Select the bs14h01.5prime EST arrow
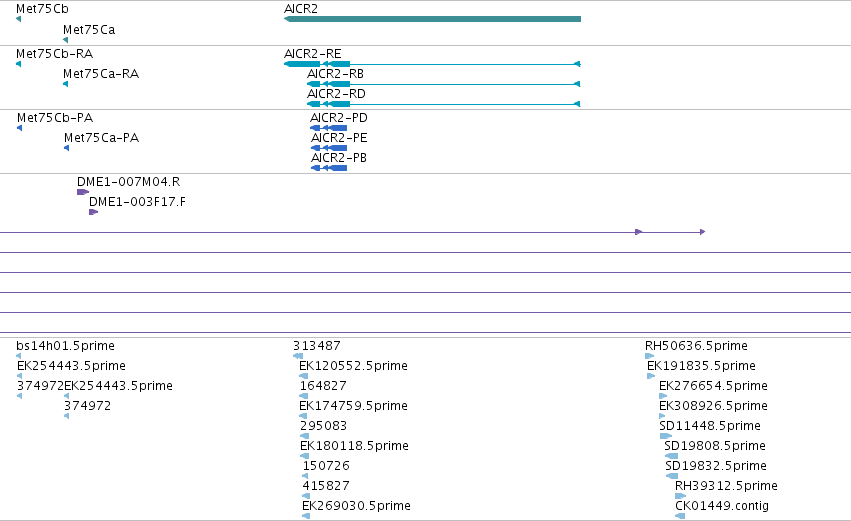851x521 pixels. [18, 356]
